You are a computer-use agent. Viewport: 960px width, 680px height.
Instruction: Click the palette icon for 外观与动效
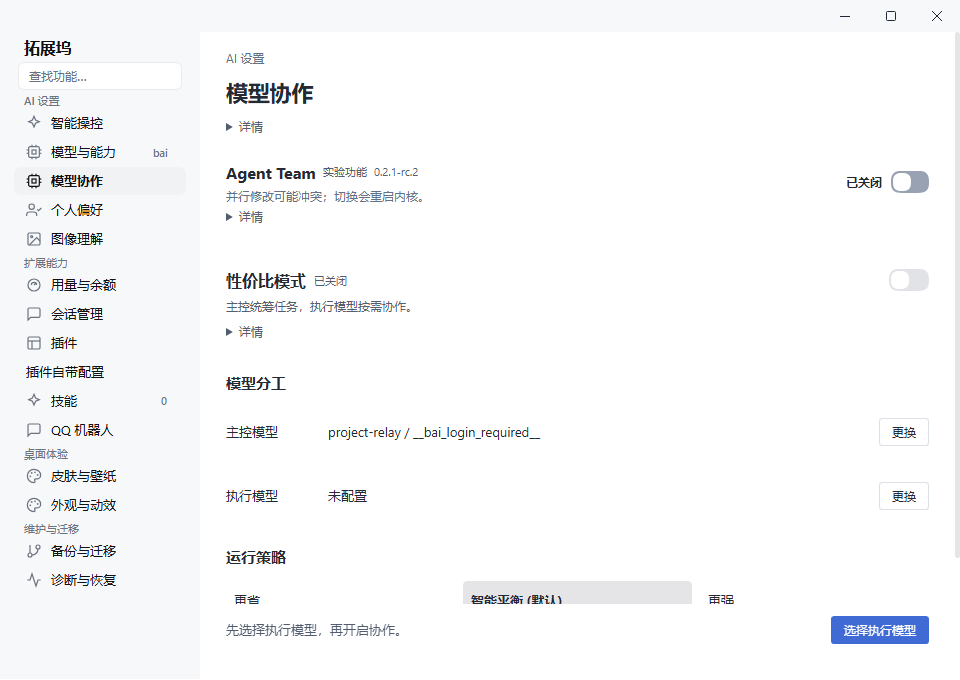pyautogui.click(x=34, y=505)
